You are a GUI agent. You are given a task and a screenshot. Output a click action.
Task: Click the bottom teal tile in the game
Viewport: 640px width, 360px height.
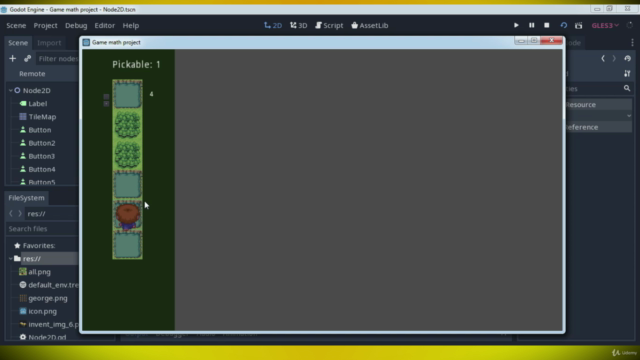click(x=127, y=245)
